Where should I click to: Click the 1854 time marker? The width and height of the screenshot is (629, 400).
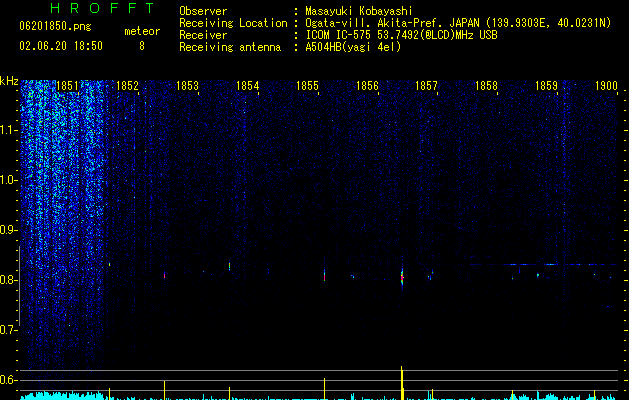(x=248, y=86)
